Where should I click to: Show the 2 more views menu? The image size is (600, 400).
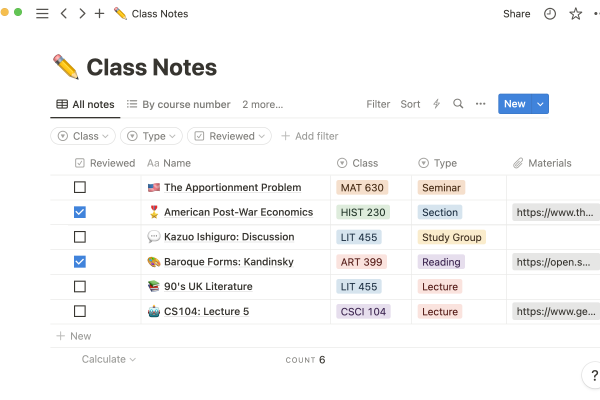tap(262, 104)
